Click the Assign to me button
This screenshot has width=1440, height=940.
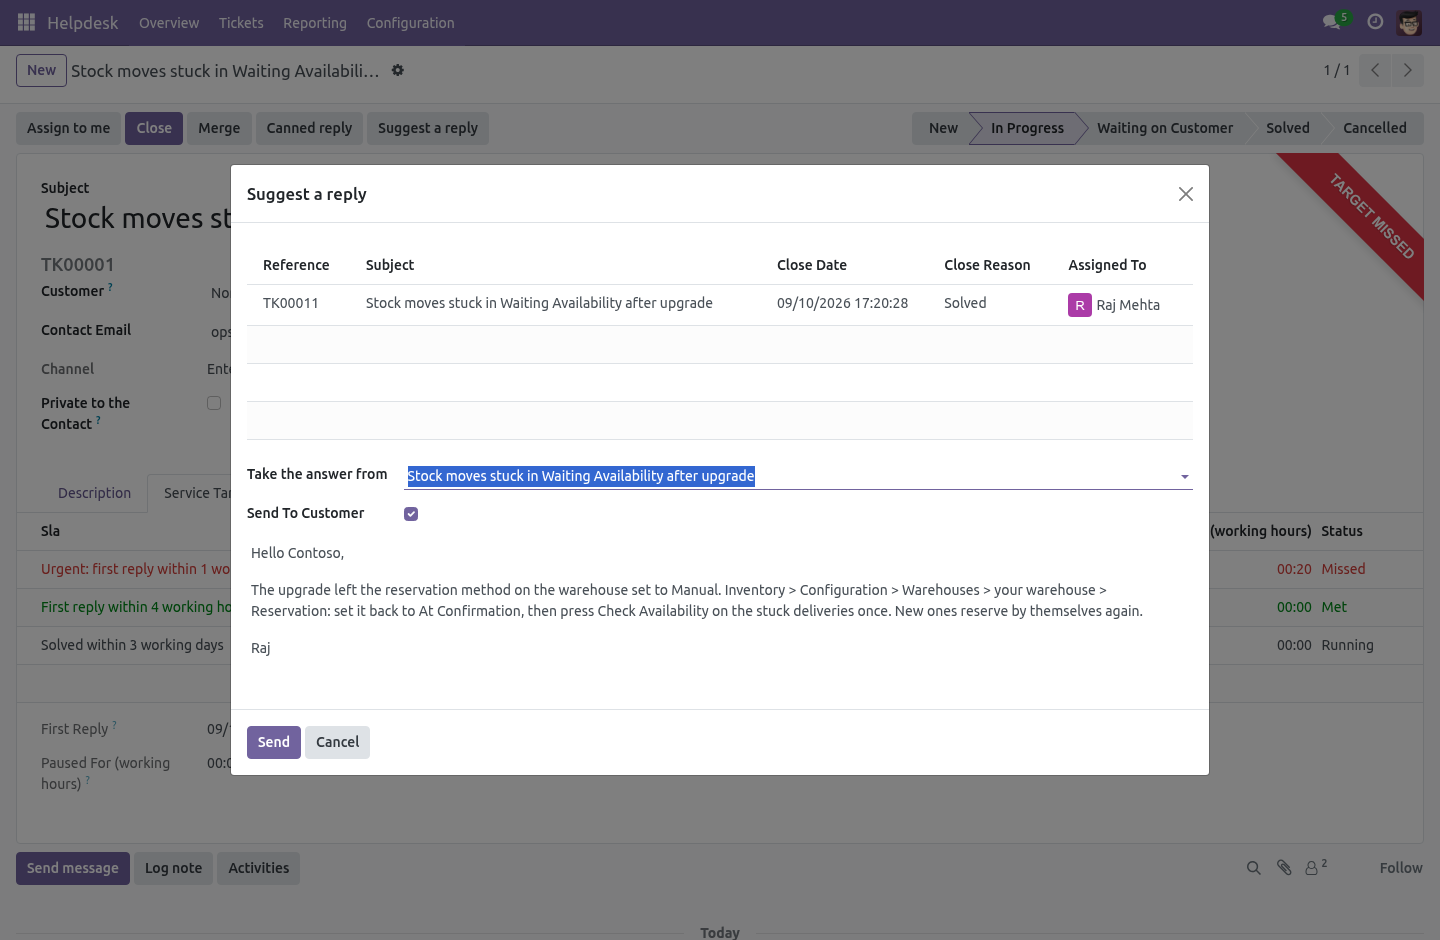(x=69, y=128)
